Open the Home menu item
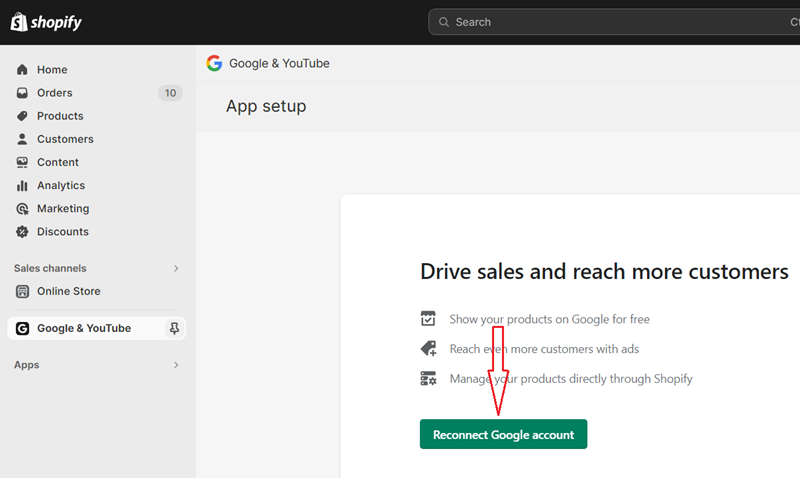This screenshot has height=478, width=800. click(x=52, y=69)
